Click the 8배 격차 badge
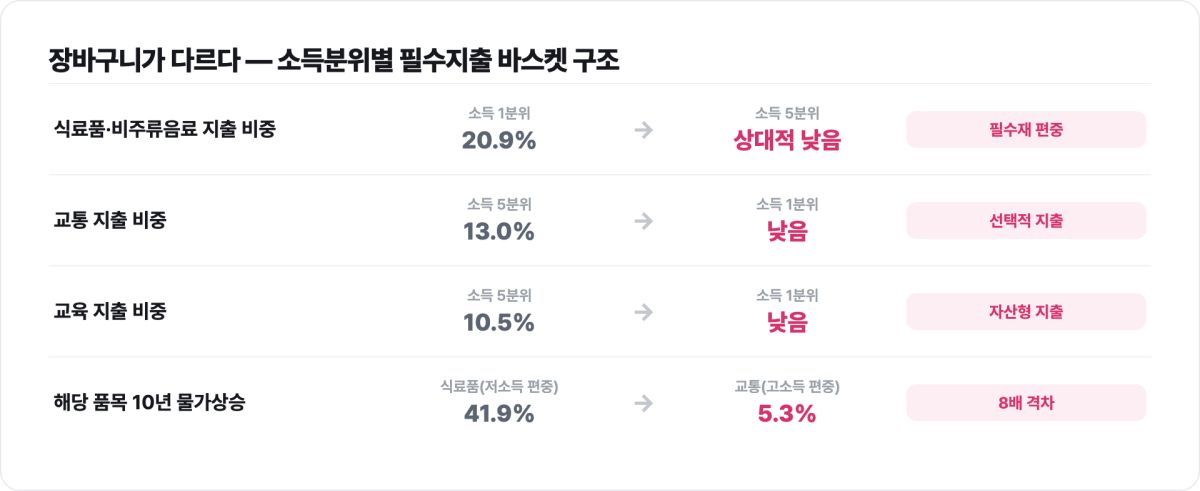Screen dimensions: 1200x491 point(1026,403)
